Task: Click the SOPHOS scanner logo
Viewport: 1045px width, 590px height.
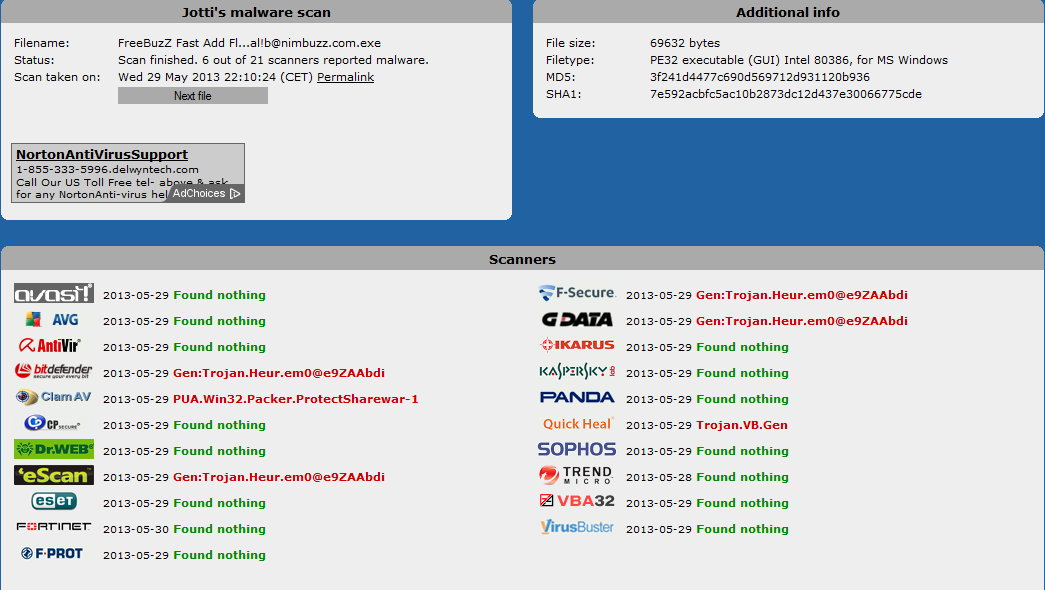Action: click(577, 449)
